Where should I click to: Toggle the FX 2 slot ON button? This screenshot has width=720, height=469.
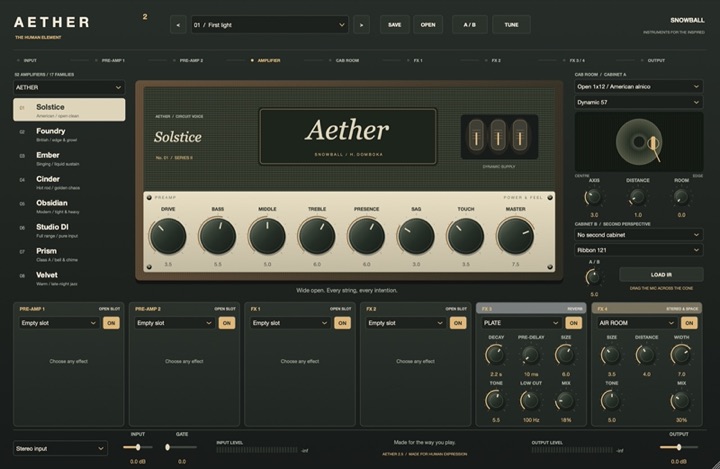point(458,323)
